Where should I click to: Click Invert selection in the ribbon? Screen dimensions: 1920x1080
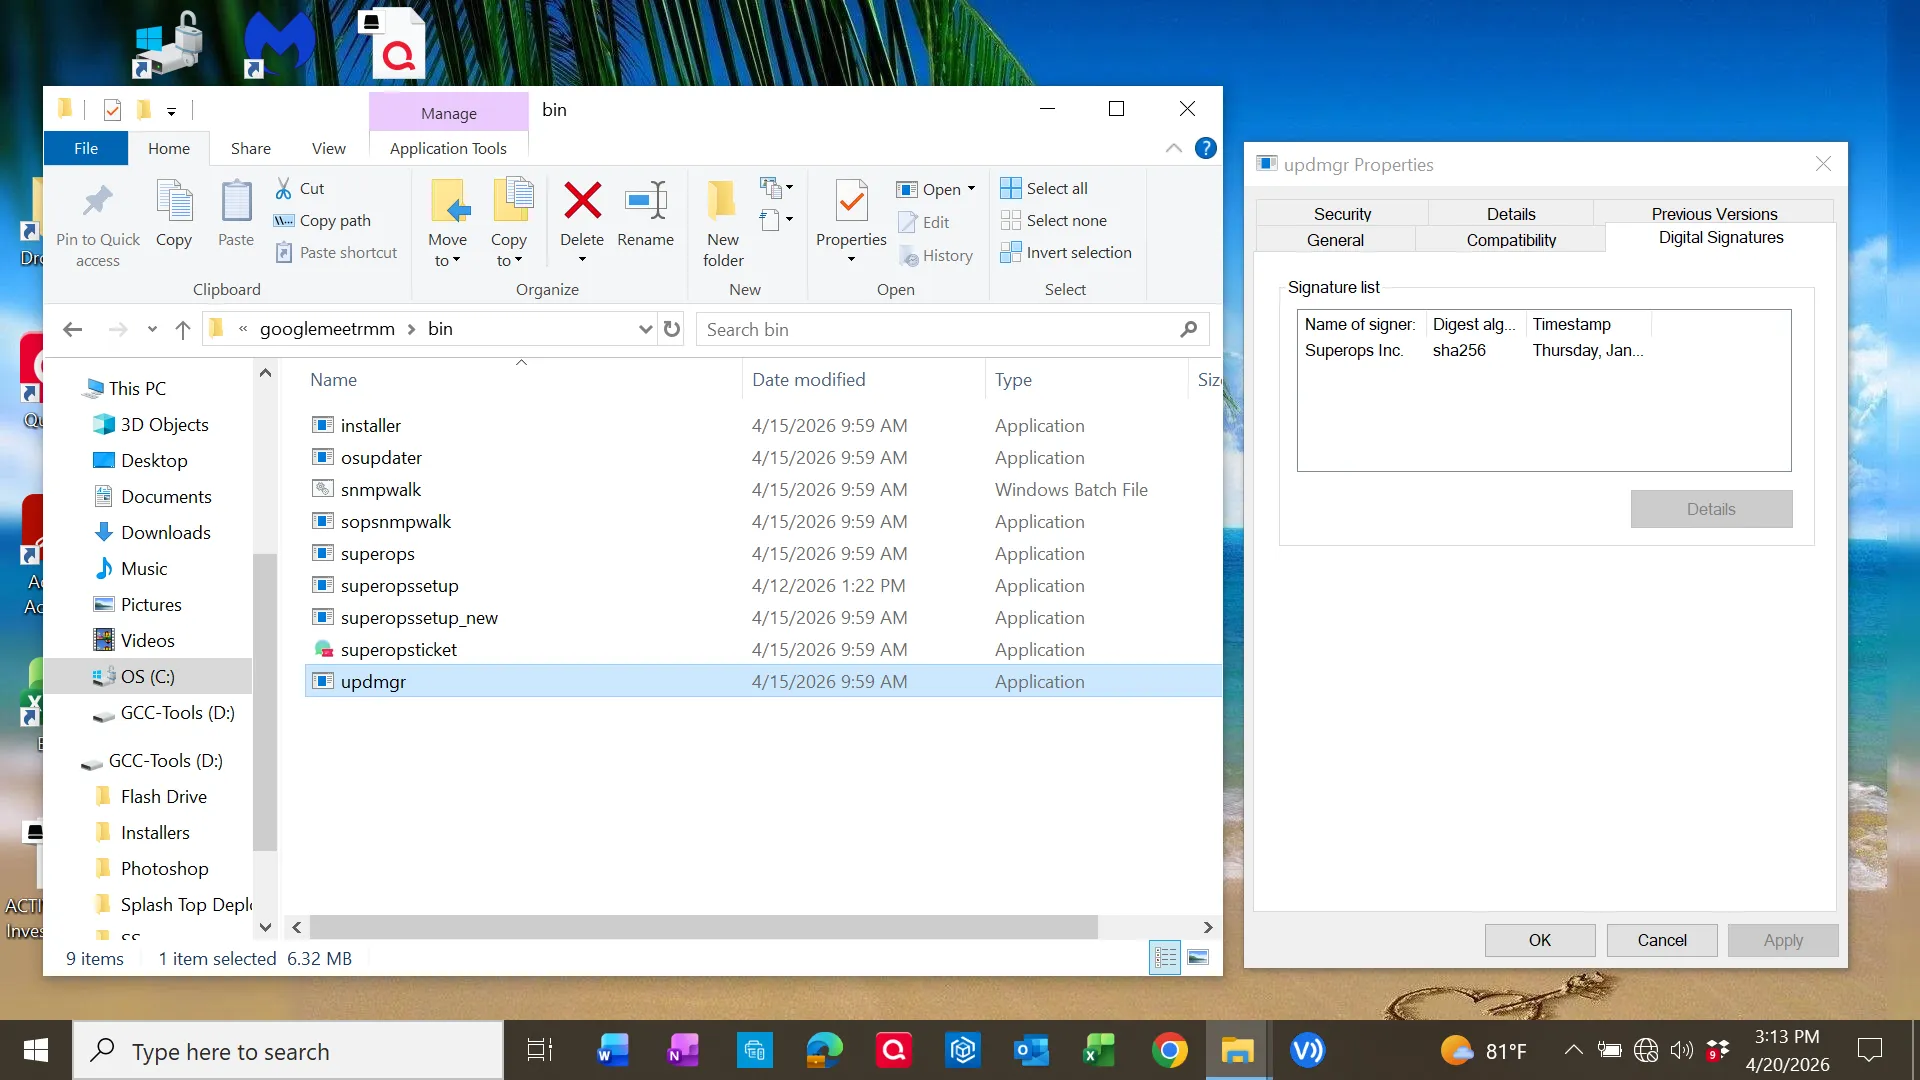pyautogui.click(x=1066, y=252)
